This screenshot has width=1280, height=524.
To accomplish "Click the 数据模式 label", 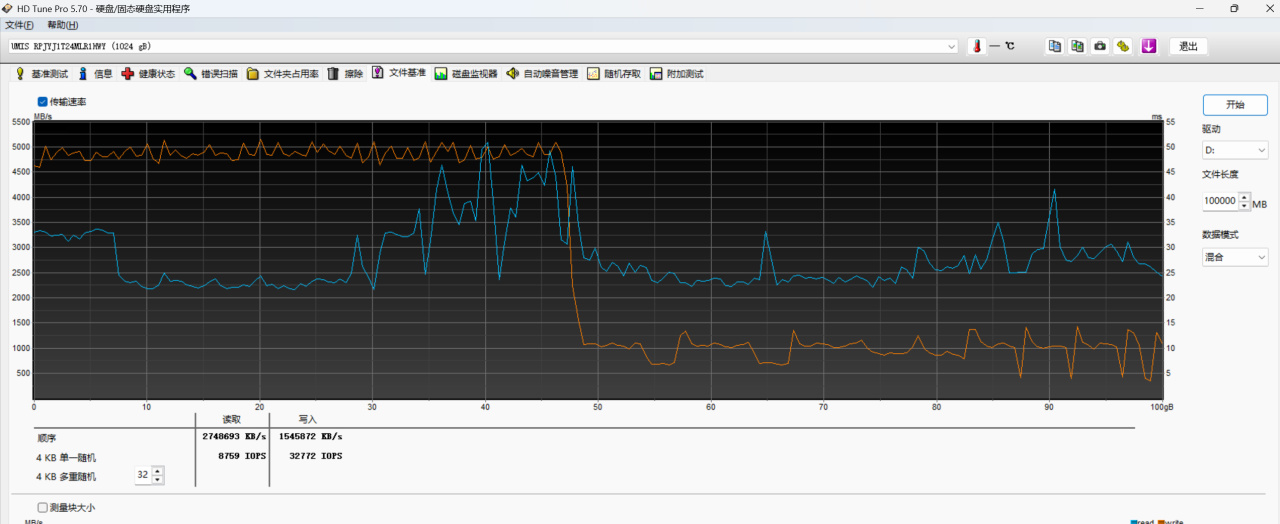I will click(1220, 235).
